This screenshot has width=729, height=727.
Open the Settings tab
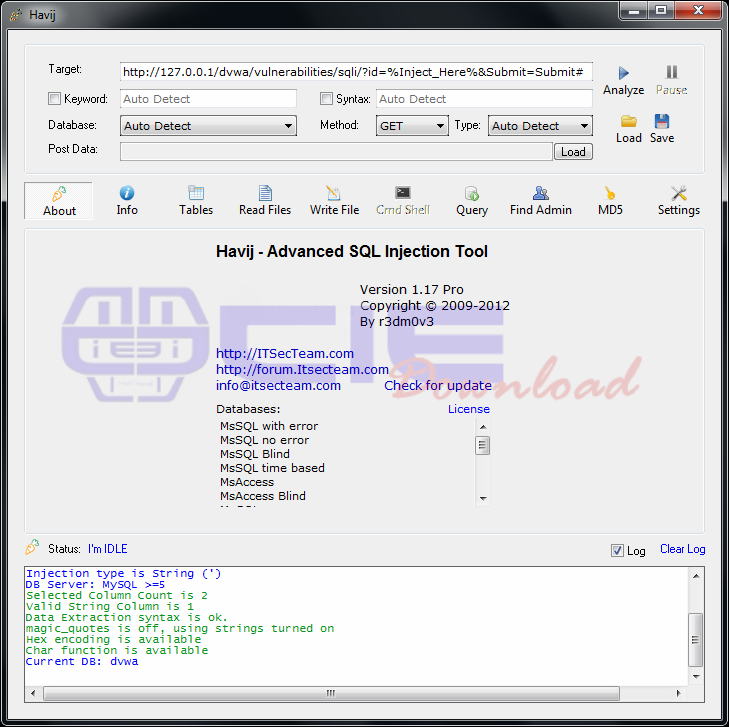(678, 201)
